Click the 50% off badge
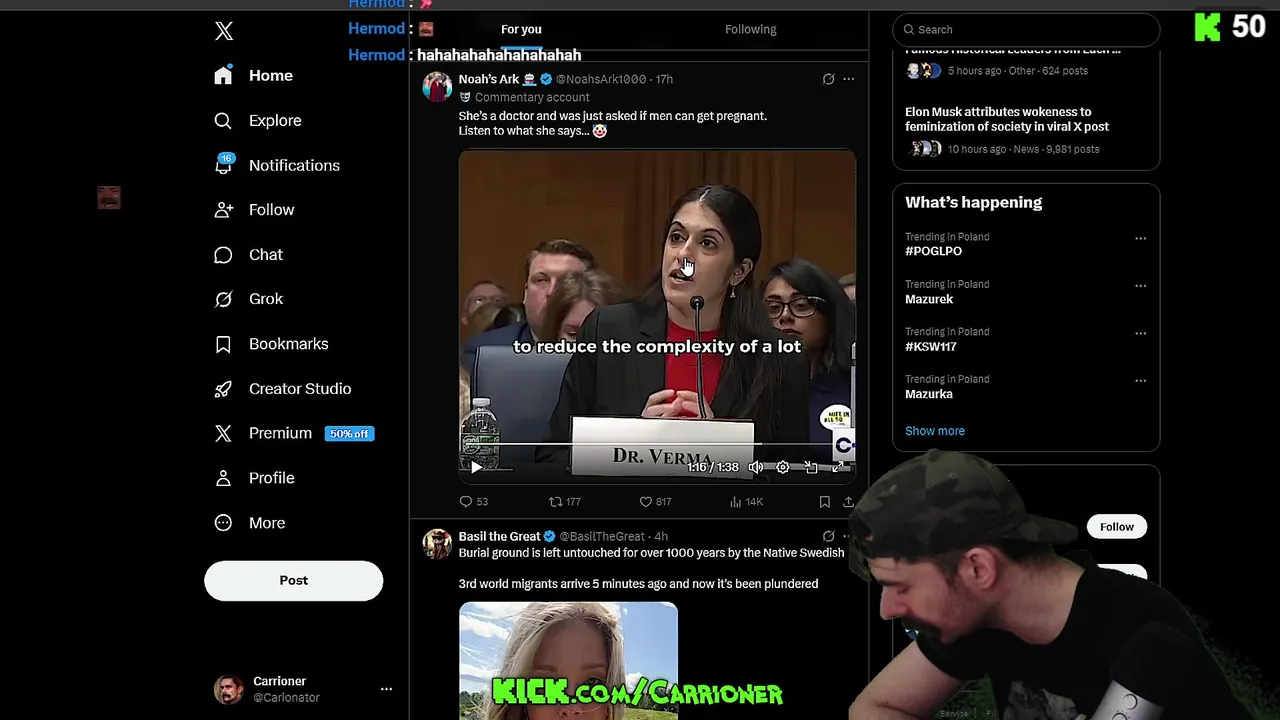Image resolution: width=1280 pixels, height=720 pixels. (x=349, y=434)
